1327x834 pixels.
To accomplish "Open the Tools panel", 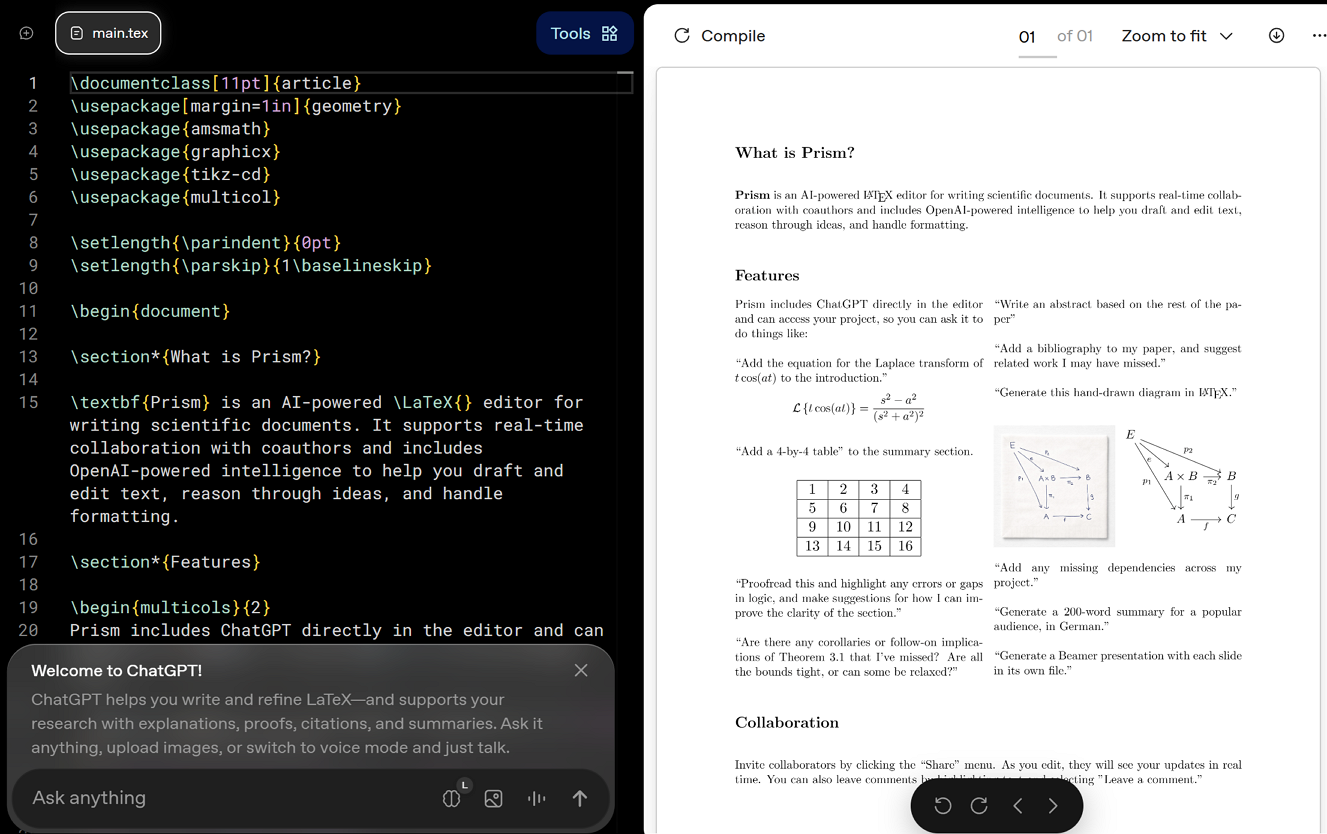I will click(584, 33).
